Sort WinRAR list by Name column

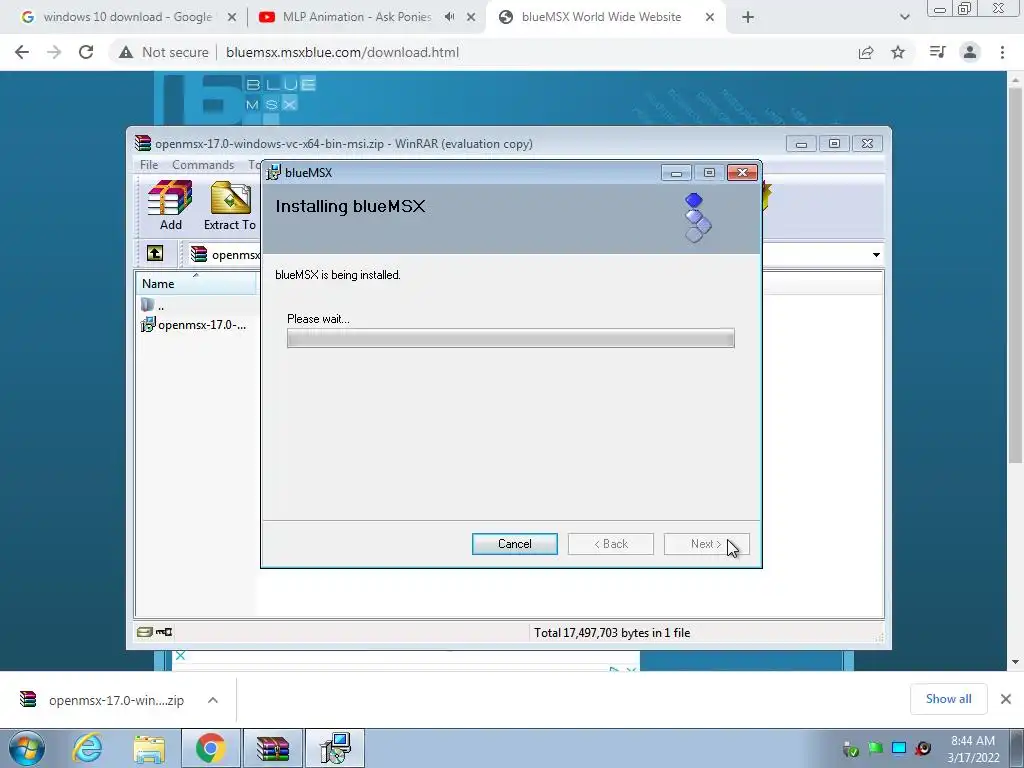pyautogui.click(x=196, y=283)
